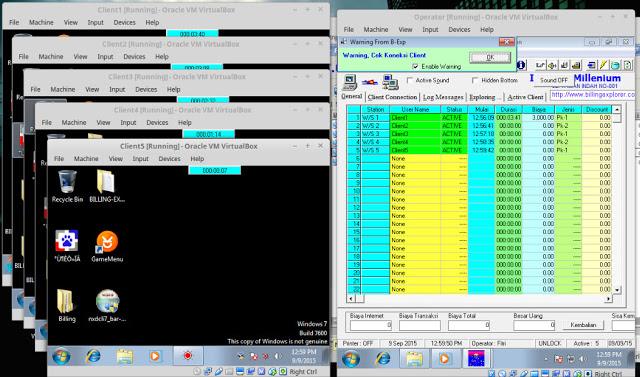Click the Kembalian button

point(583,325)
